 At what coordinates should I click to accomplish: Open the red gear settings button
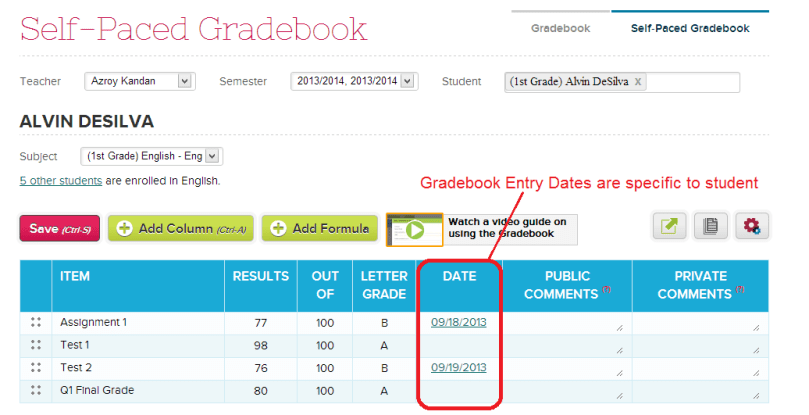click(752, 226)
